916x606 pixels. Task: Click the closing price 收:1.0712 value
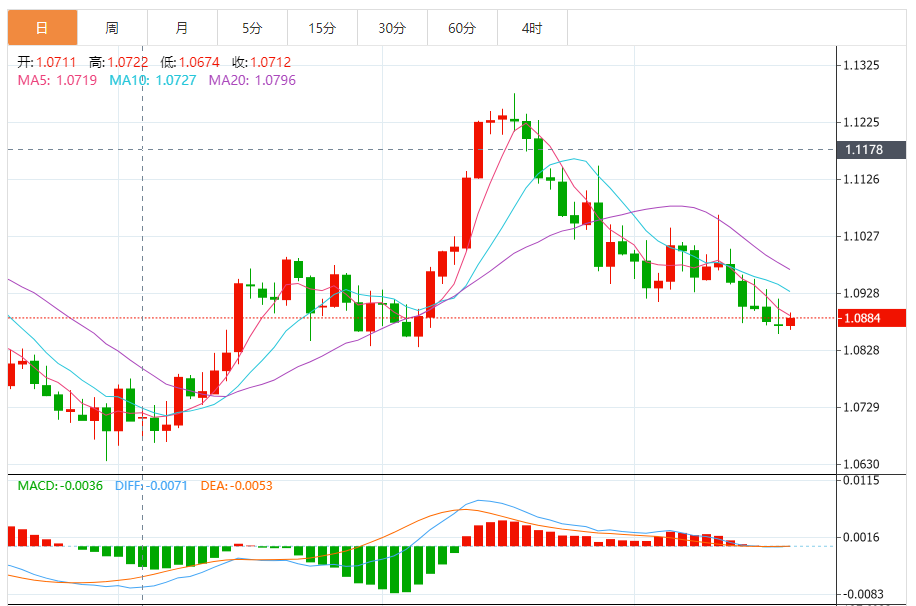[261, 62]
